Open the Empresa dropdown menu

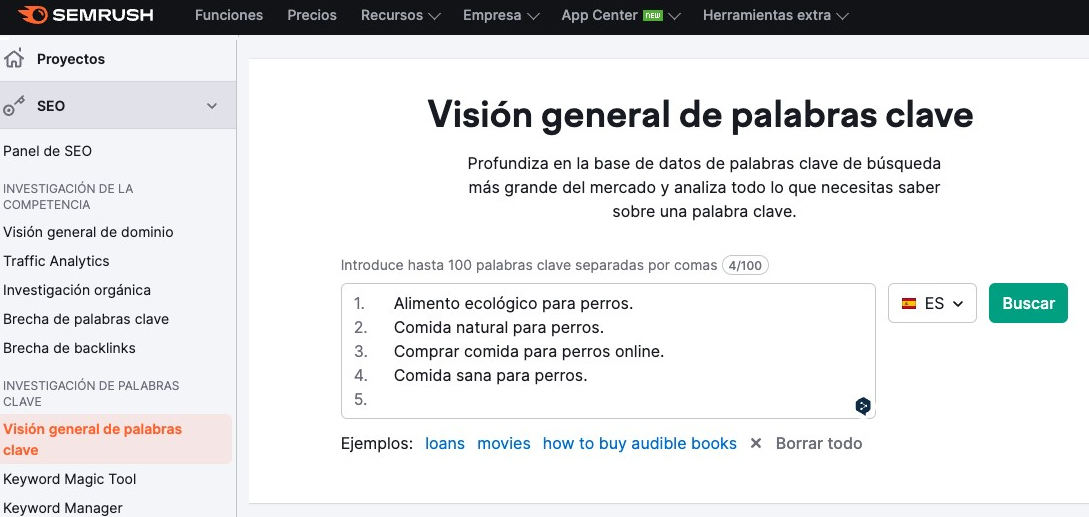click(501, 15)
